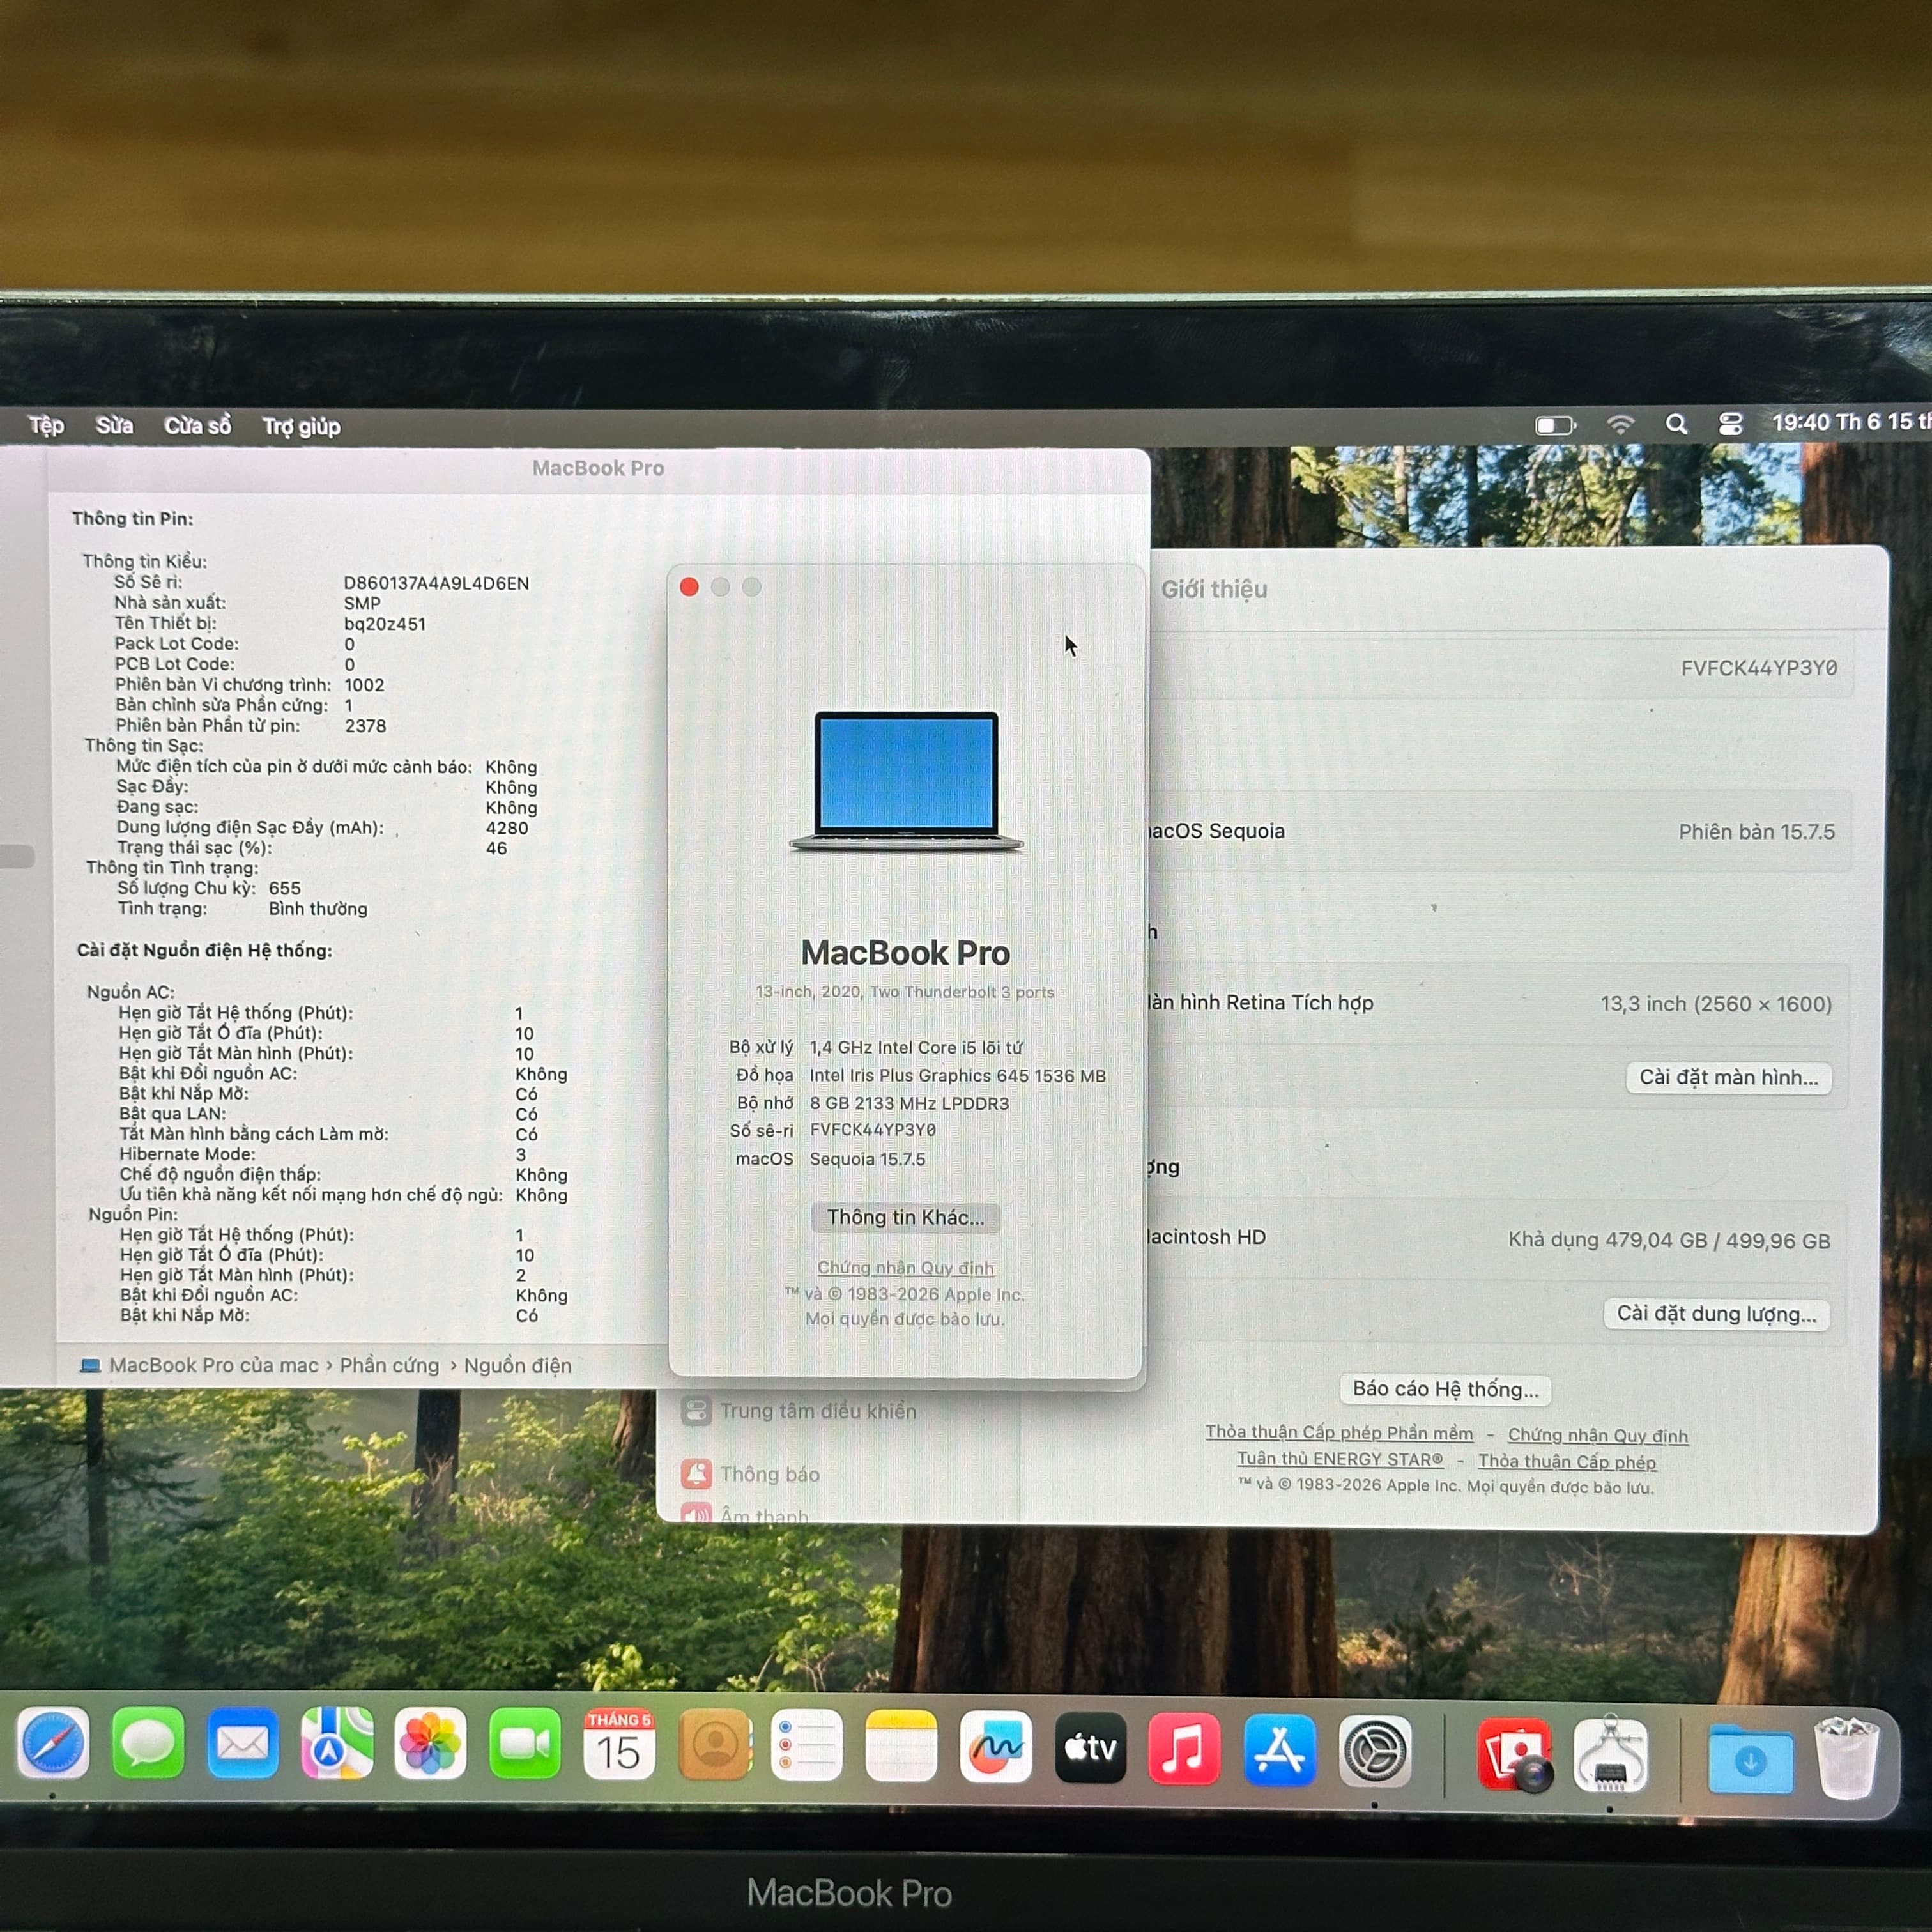Open Chứng nhận Quy định link in About window

(905, 1267)
